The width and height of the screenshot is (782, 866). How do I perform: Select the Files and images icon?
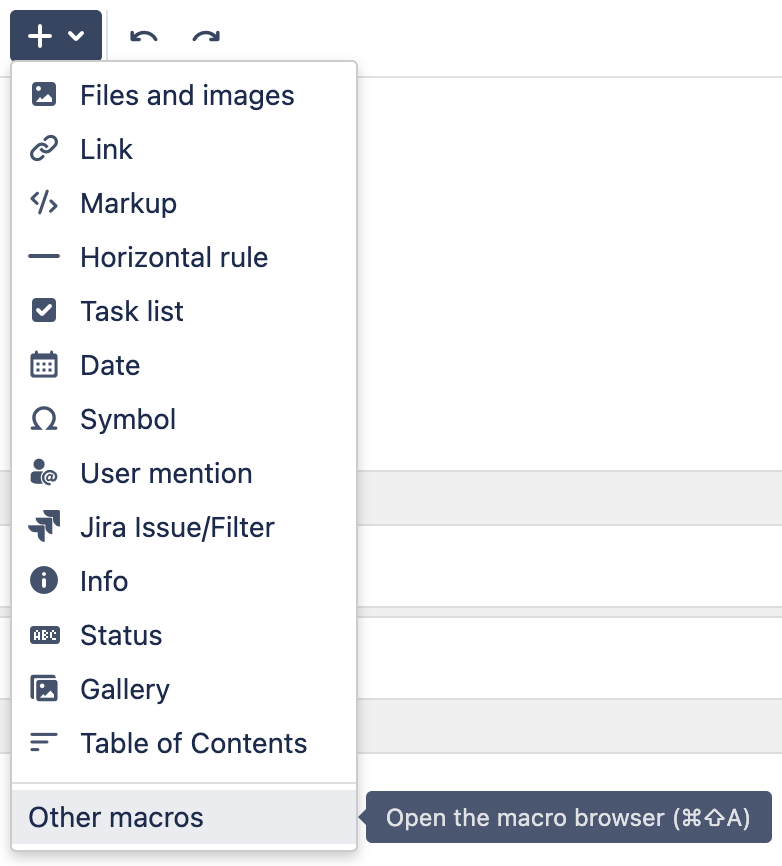pyautogui.click(x=44, y=94)
